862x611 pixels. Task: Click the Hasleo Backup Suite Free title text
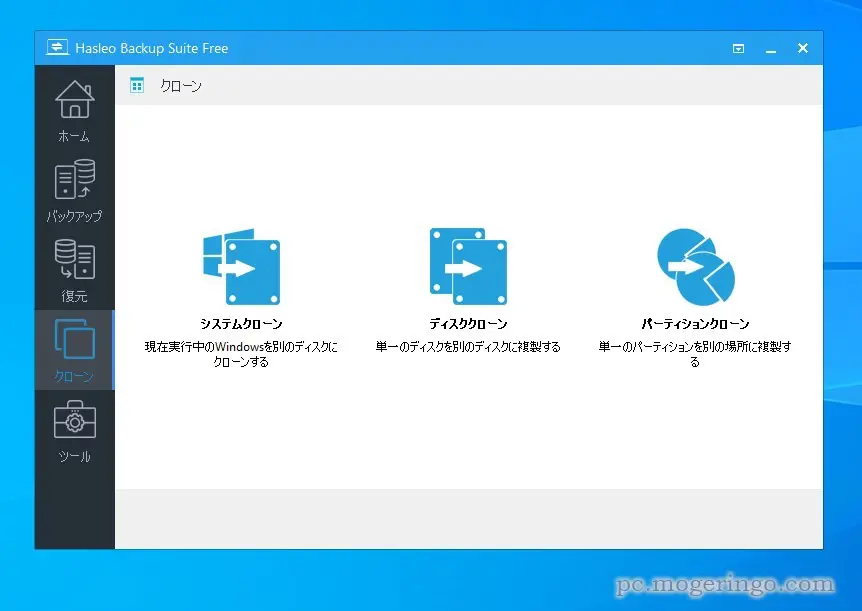(x=152, y=48)
